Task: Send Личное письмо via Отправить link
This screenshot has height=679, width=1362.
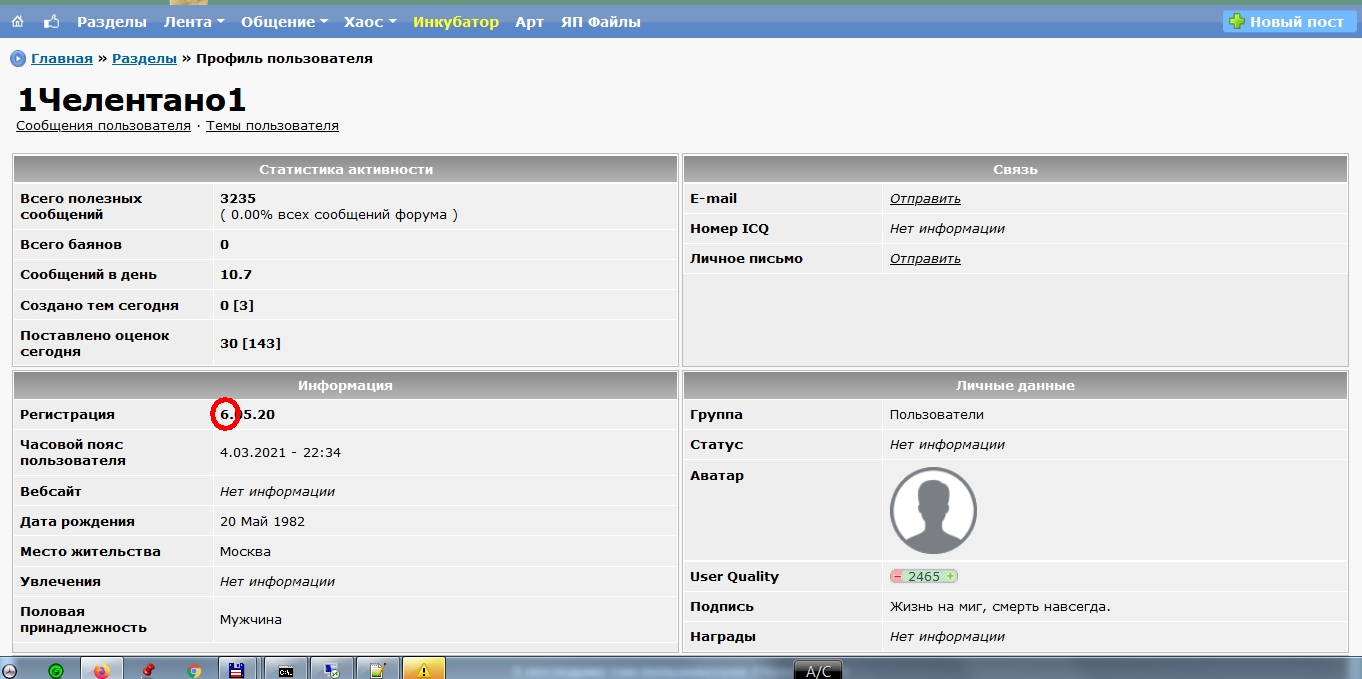Action: point(925,259)
